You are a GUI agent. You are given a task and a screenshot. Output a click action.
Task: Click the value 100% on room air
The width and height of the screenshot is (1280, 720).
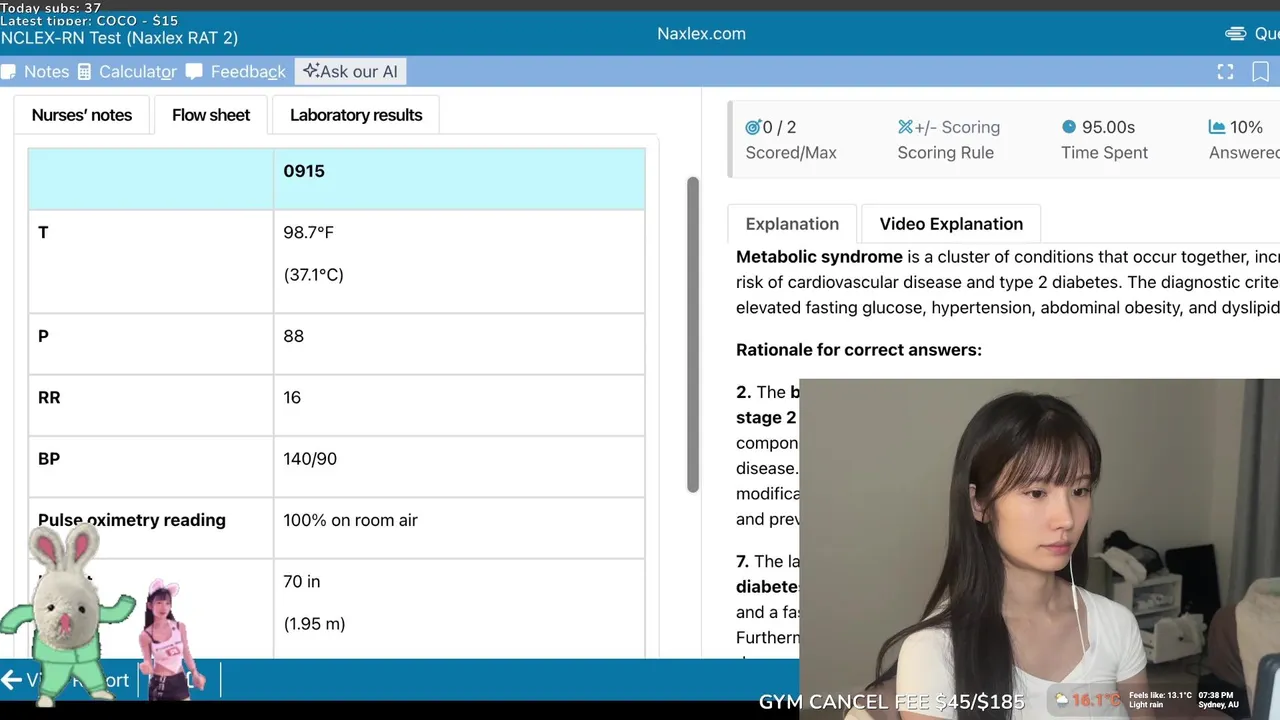tap(350, 520)
